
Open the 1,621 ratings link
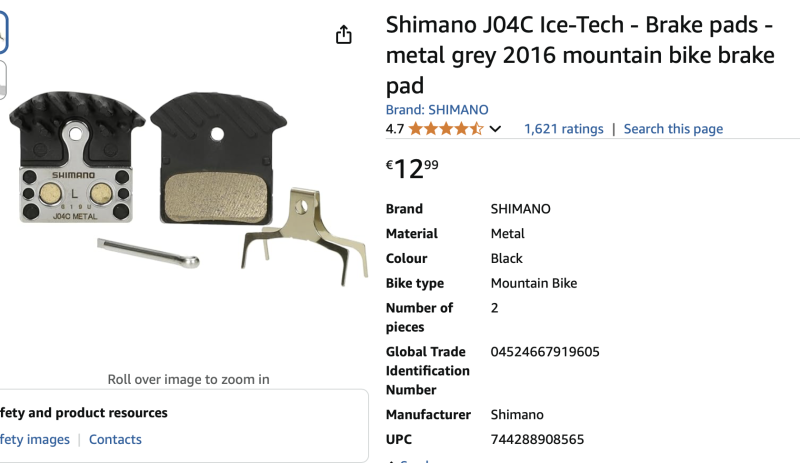tap(563, 129)
